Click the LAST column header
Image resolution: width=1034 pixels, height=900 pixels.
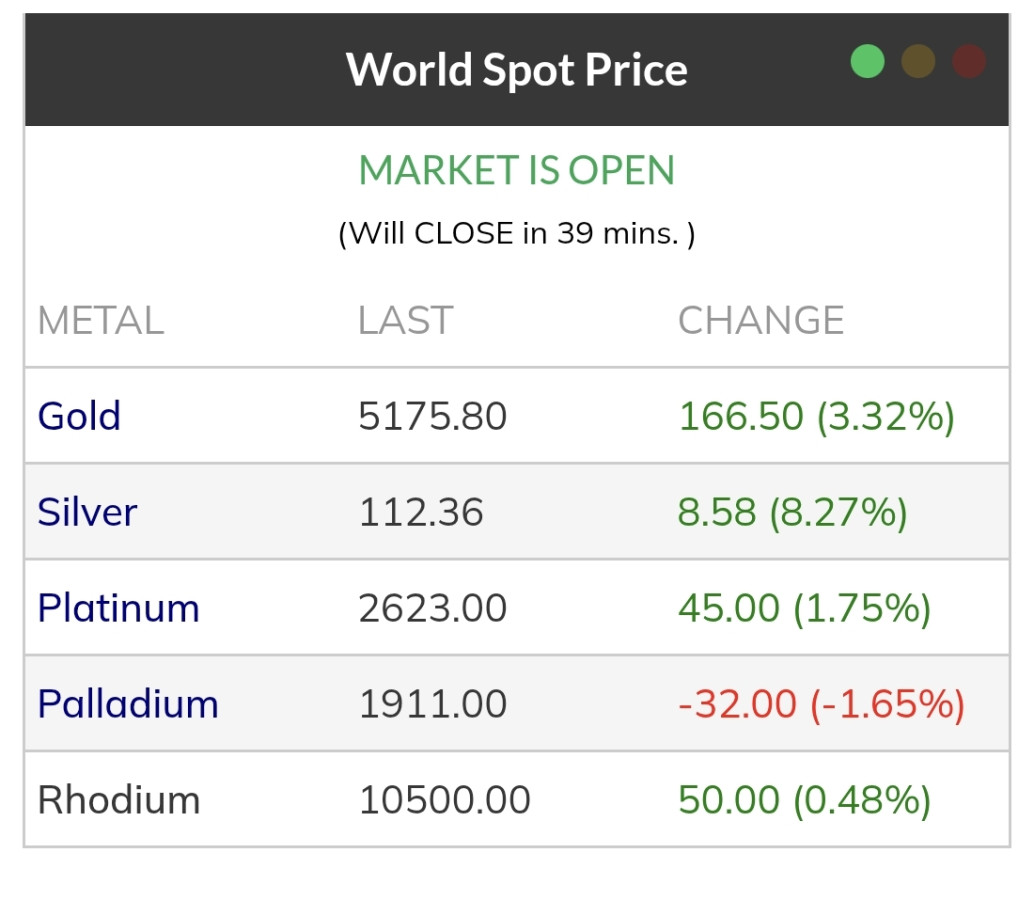(x=405, y=321)
